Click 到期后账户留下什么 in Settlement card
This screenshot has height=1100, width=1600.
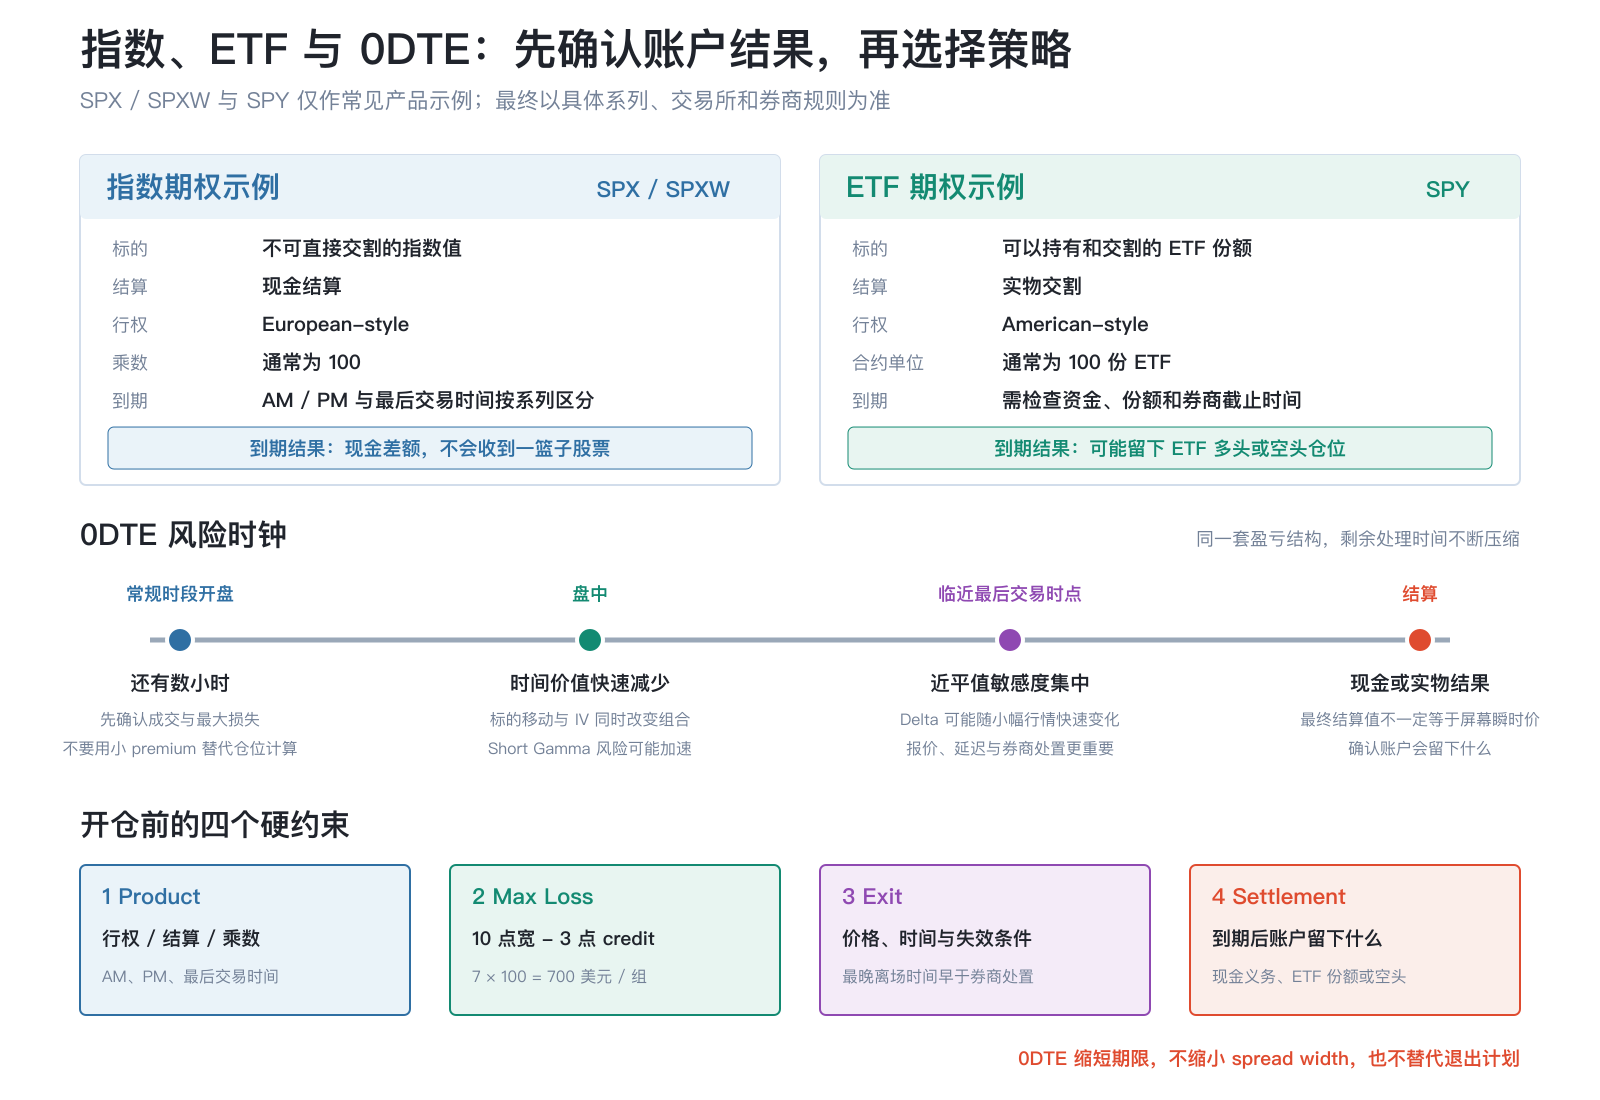[x=1297, y=938]
